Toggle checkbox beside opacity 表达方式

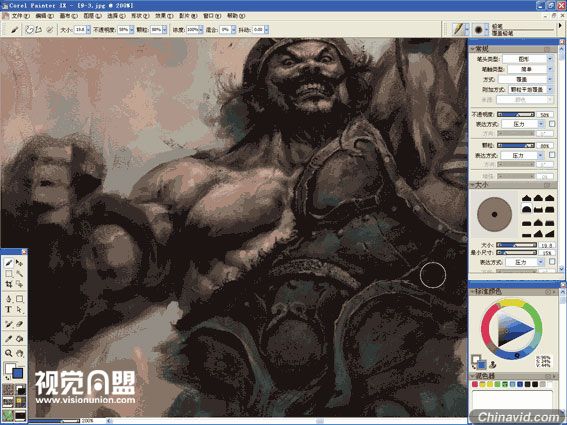[x=552, y=124]
